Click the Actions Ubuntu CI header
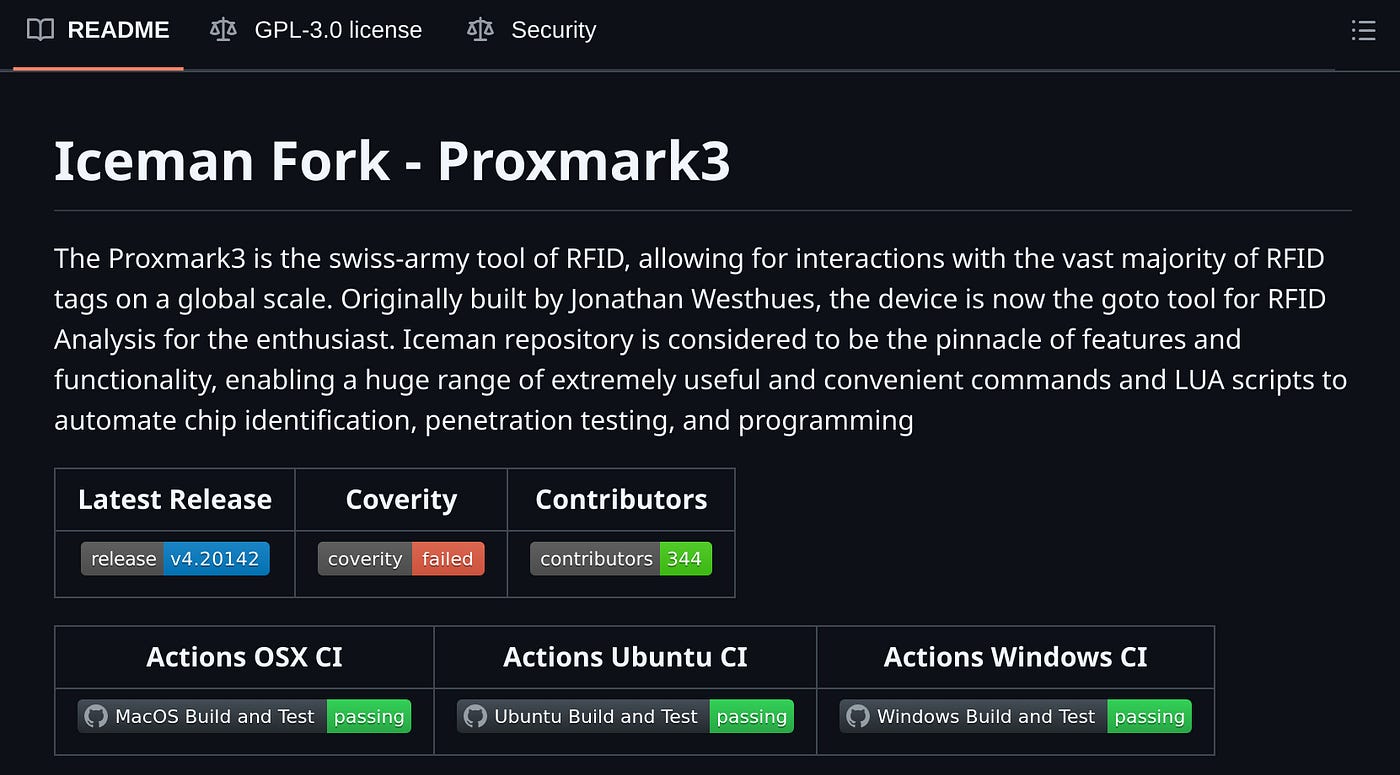Screen dimensions: 1400x775 pyautogui.click(x=625, y=657)
